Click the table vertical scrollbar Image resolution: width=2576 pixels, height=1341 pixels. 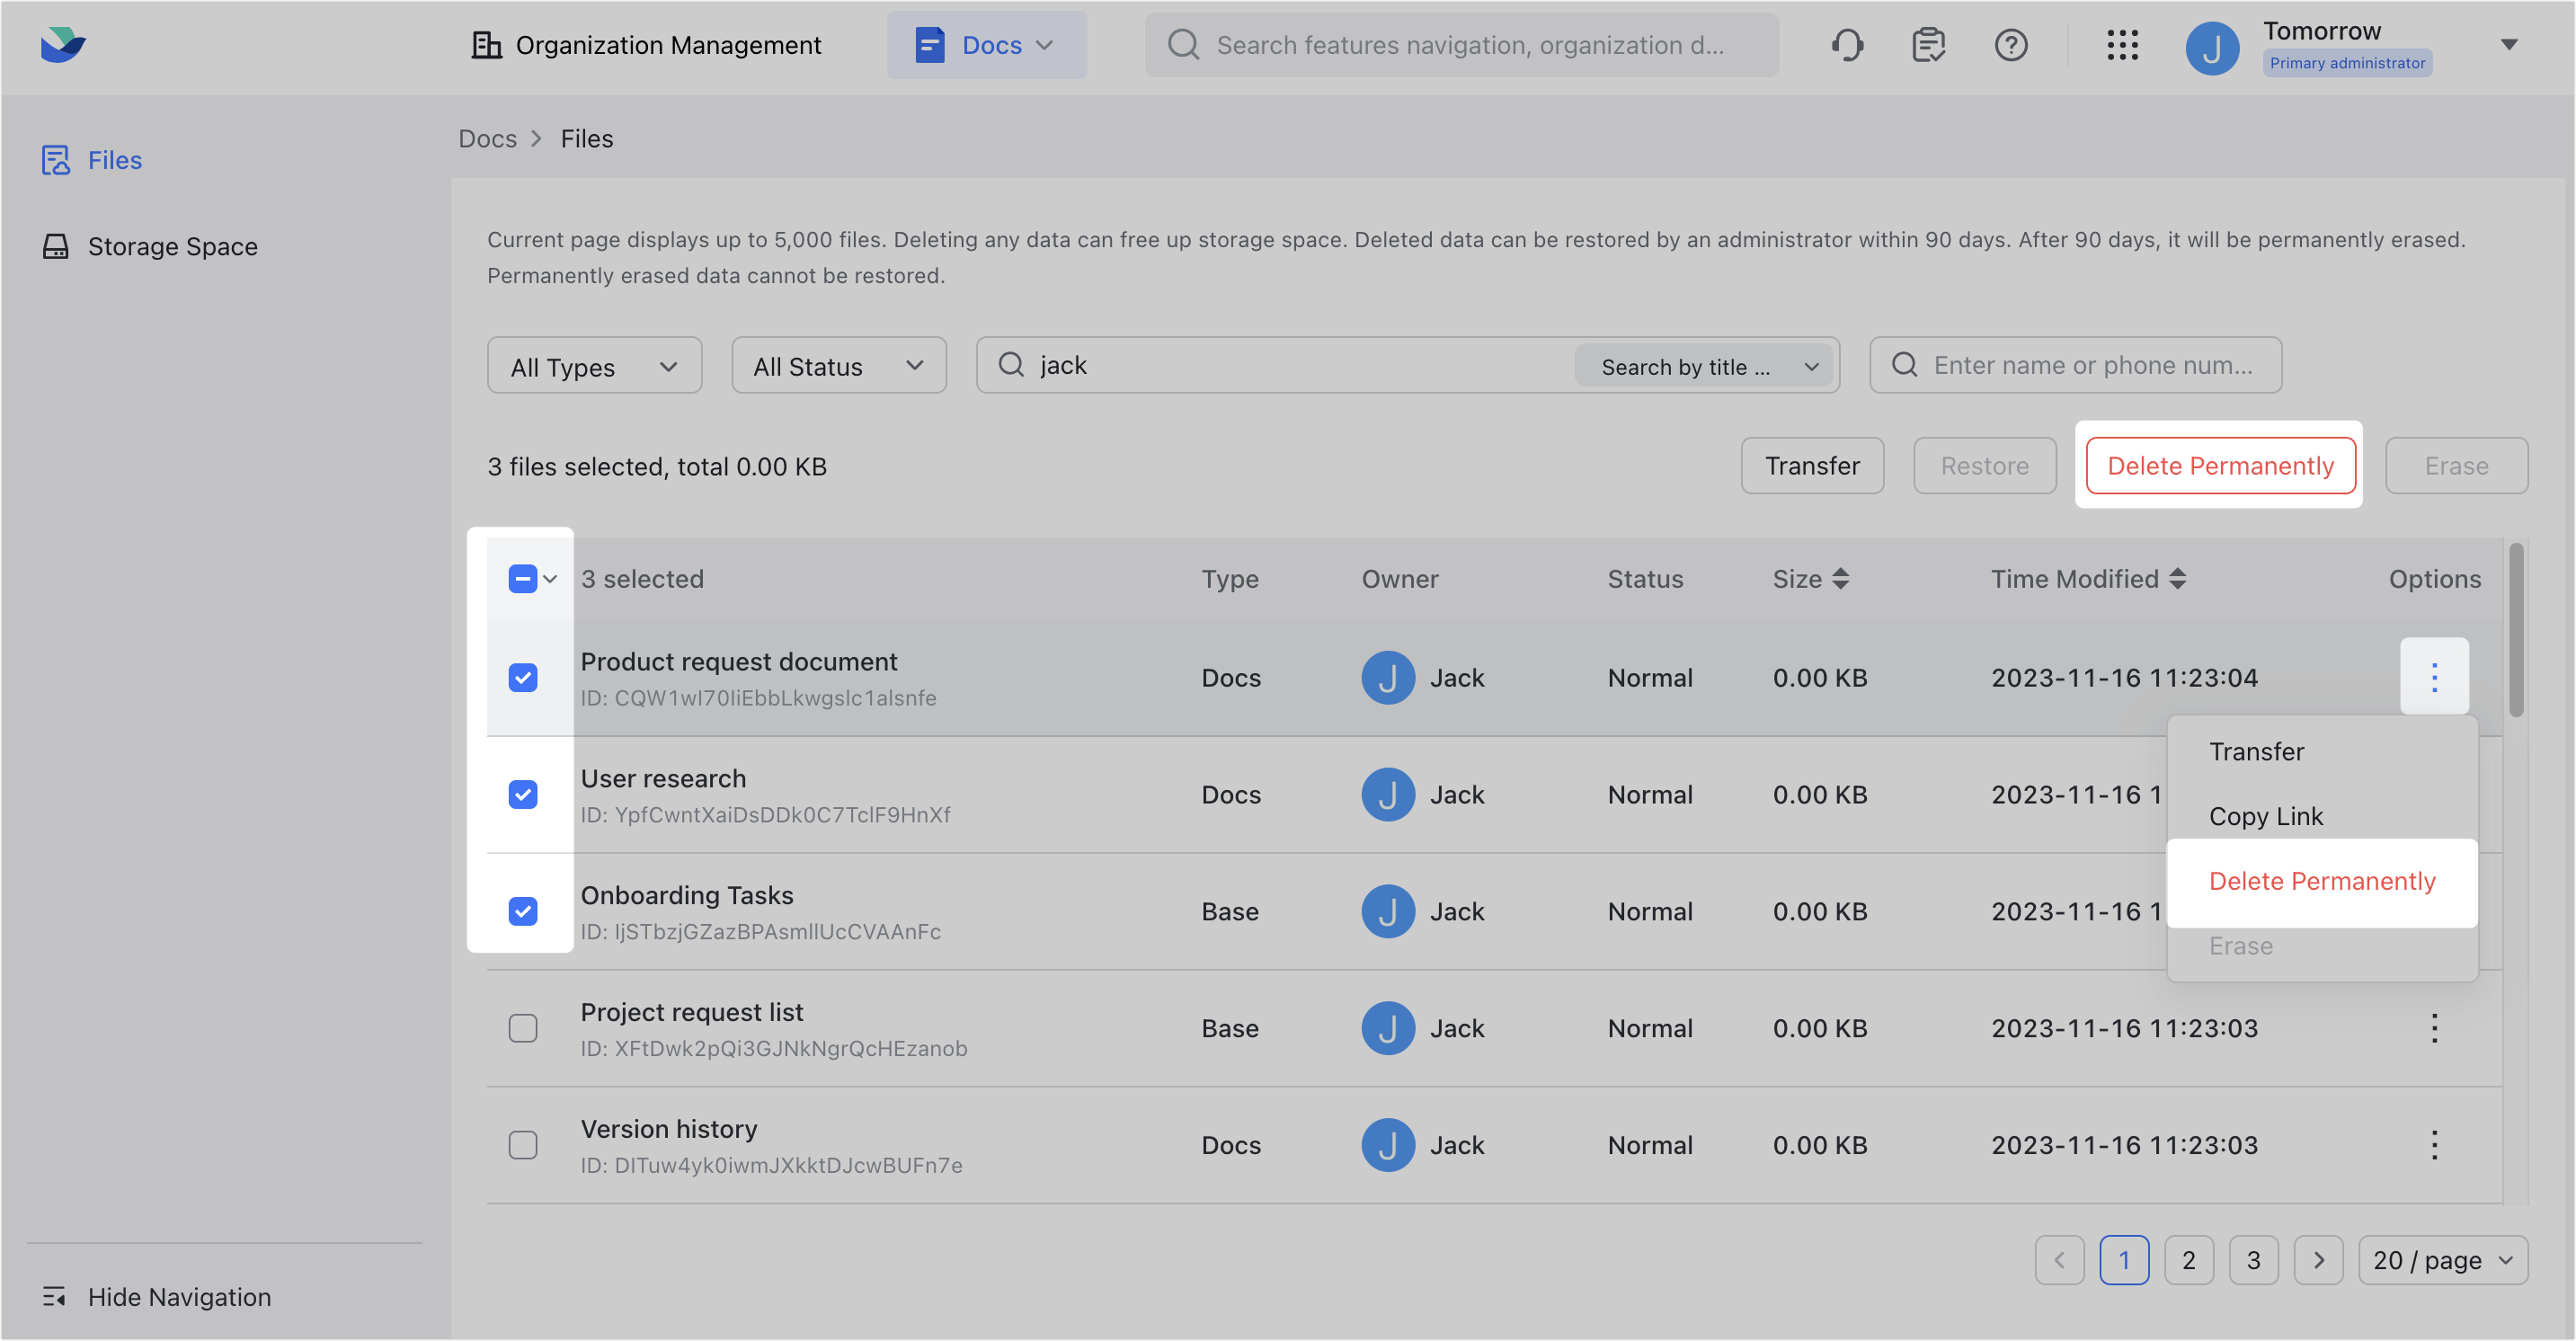pos(2516,630)
